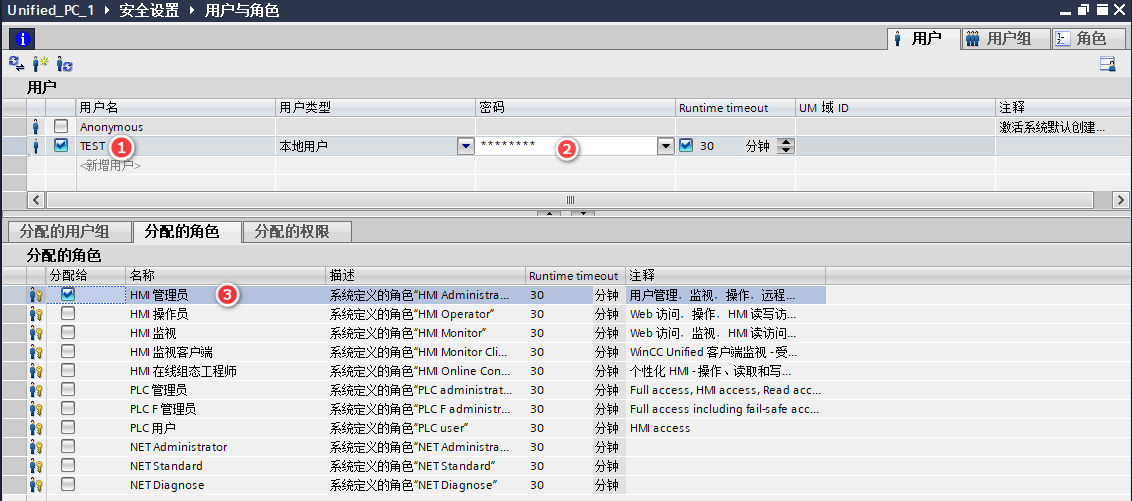Open the 本地用户 user type dropdown

coord(466,146)
